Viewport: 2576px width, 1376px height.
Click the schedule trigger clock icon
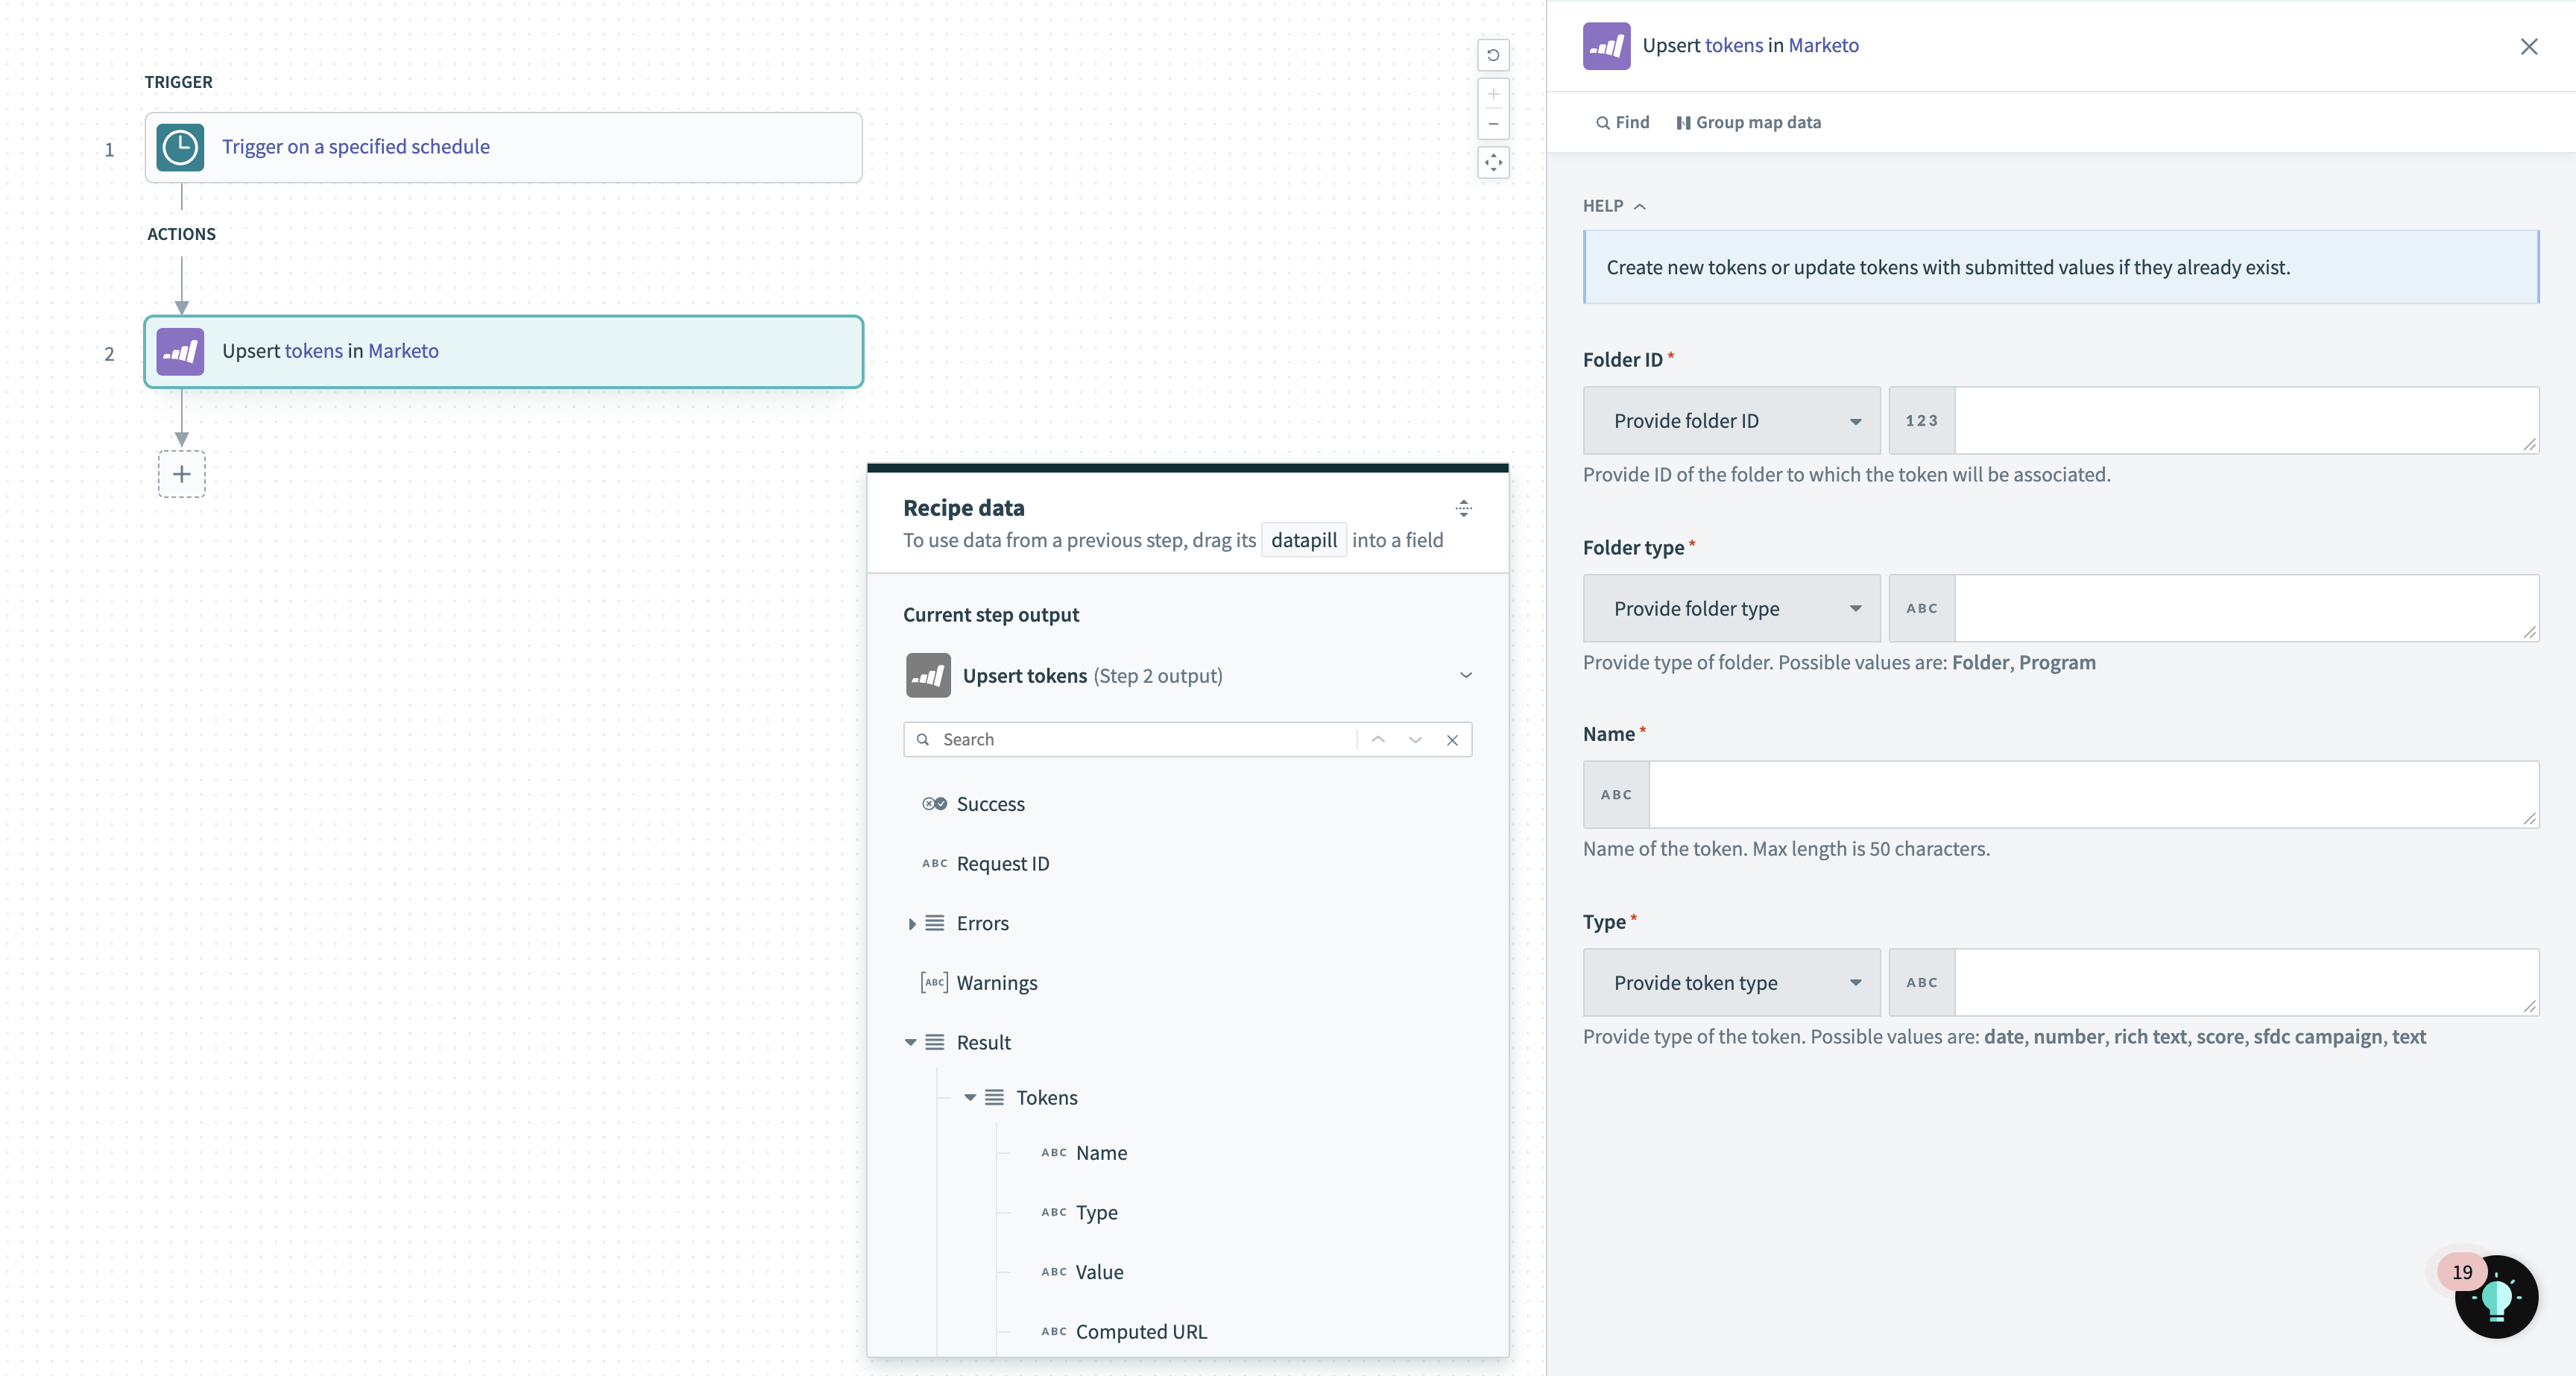[x=179, y=145]
